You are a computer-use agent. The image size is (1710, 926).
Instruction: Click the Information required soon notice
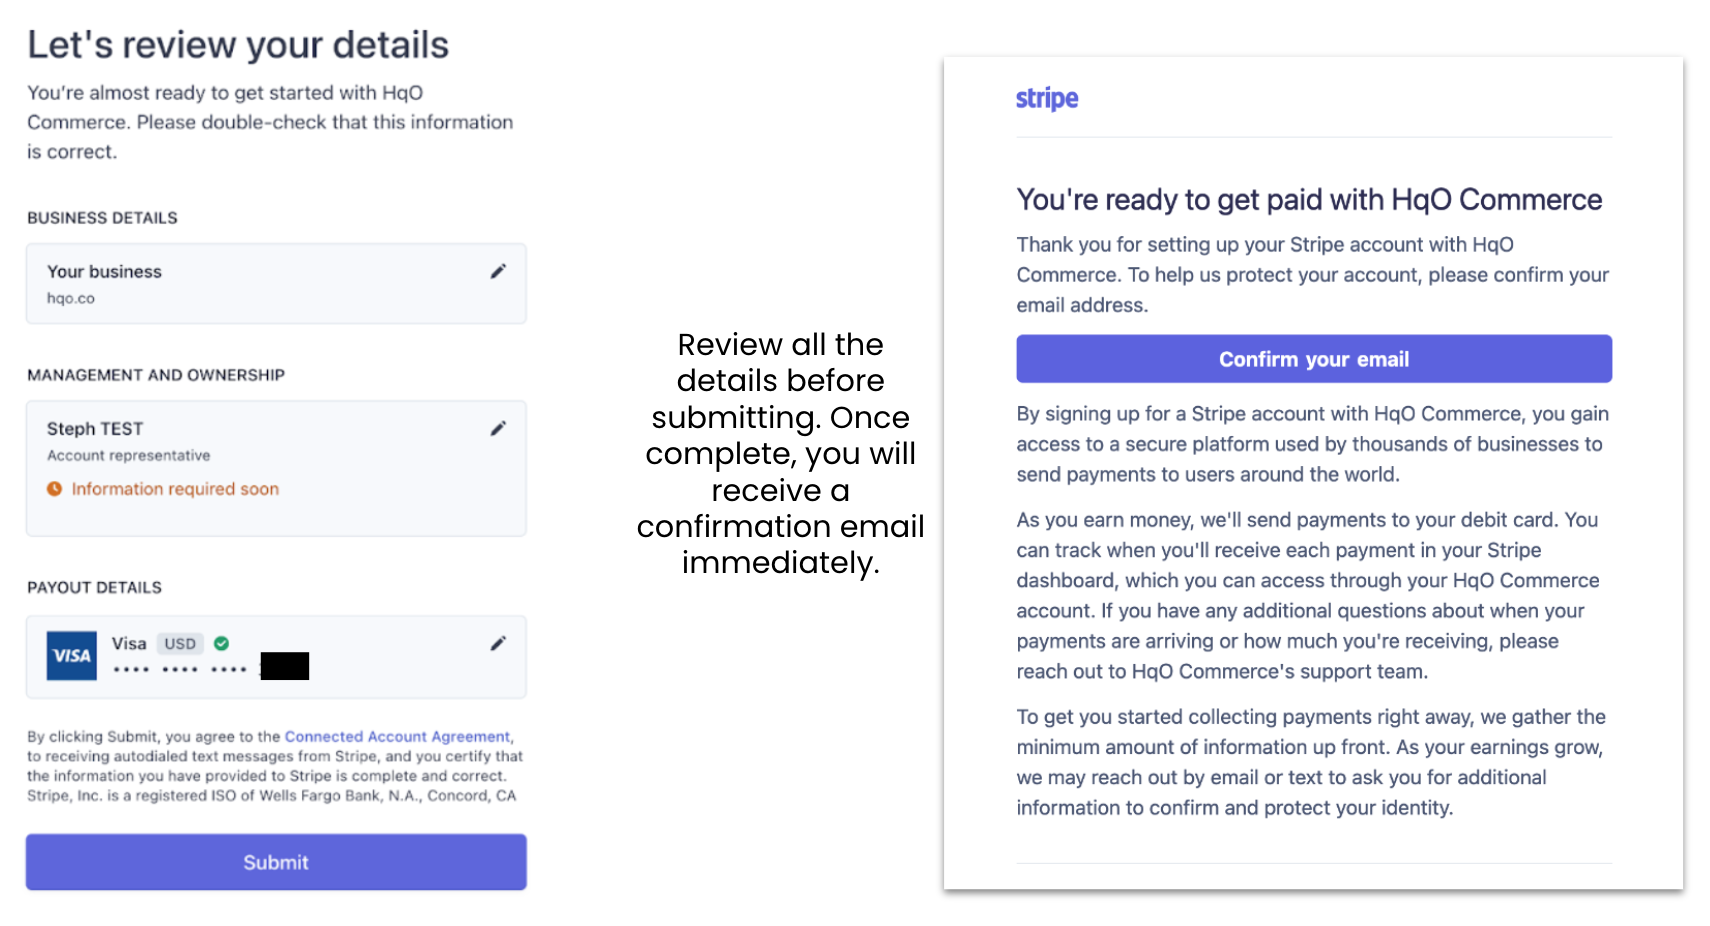click(x=175, y=489)
